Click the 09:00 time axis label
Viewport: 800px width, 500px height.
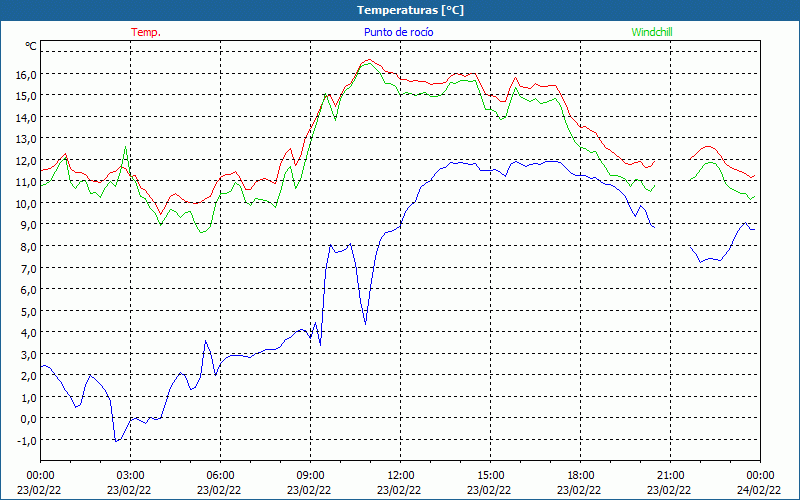coord(310,476)
